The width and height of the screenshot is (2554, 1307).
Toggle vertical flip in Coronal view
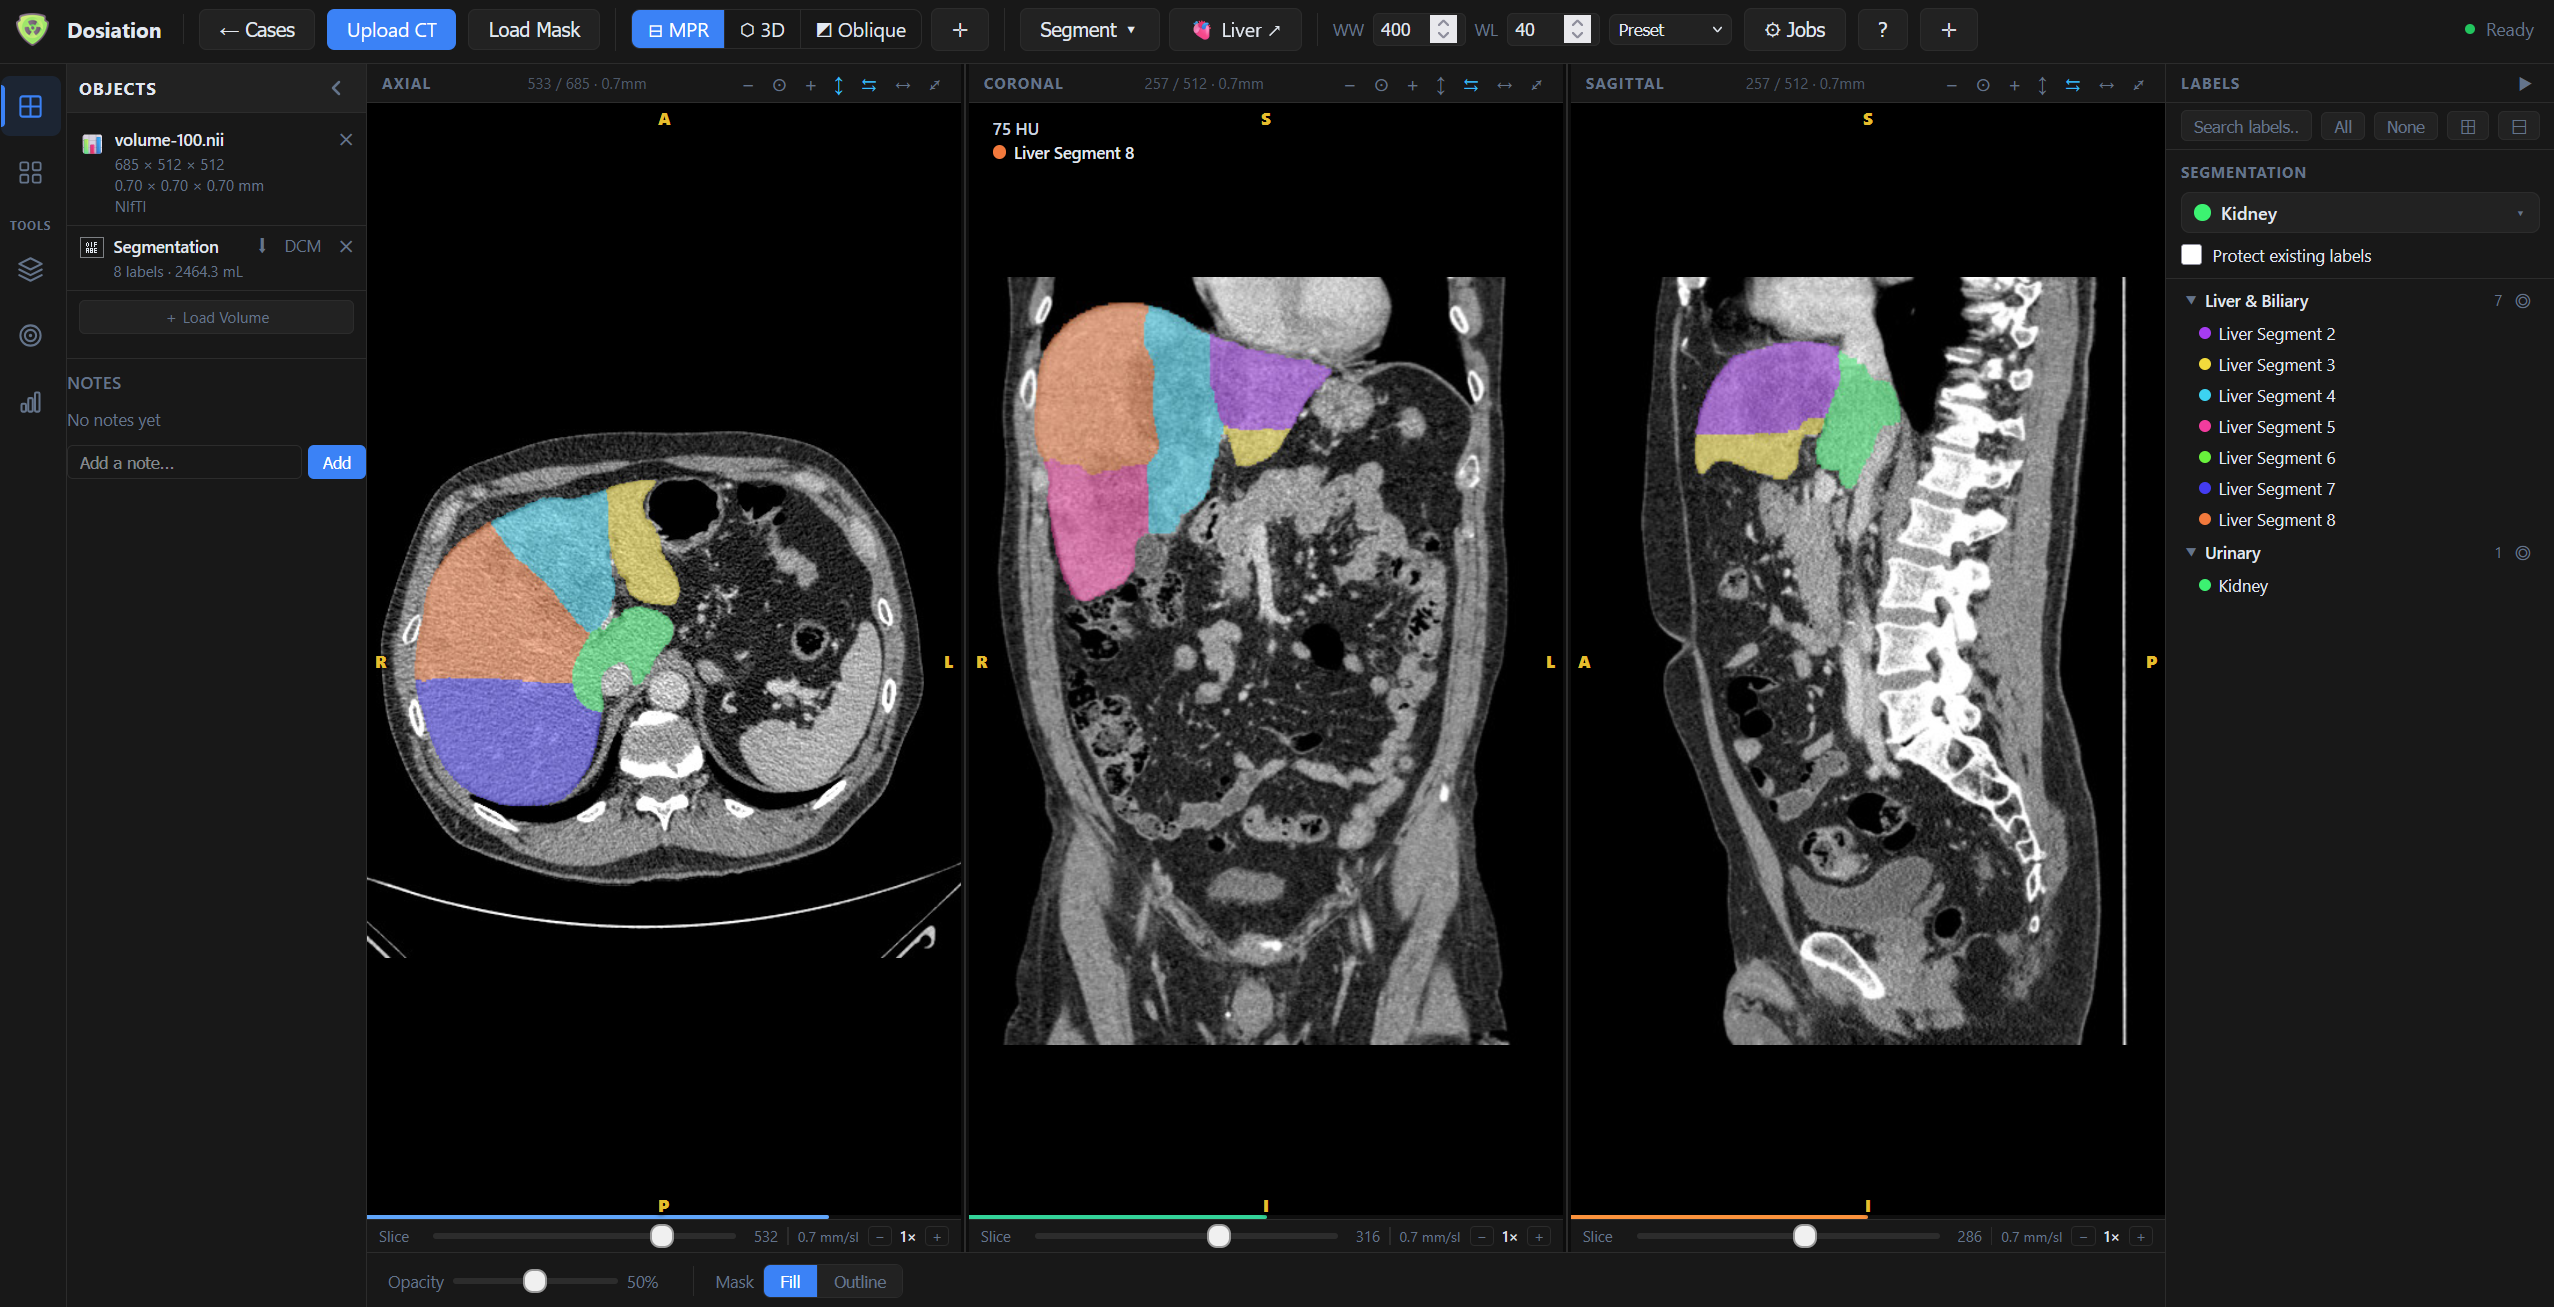pyautogui.click(x=1441, y=85)
